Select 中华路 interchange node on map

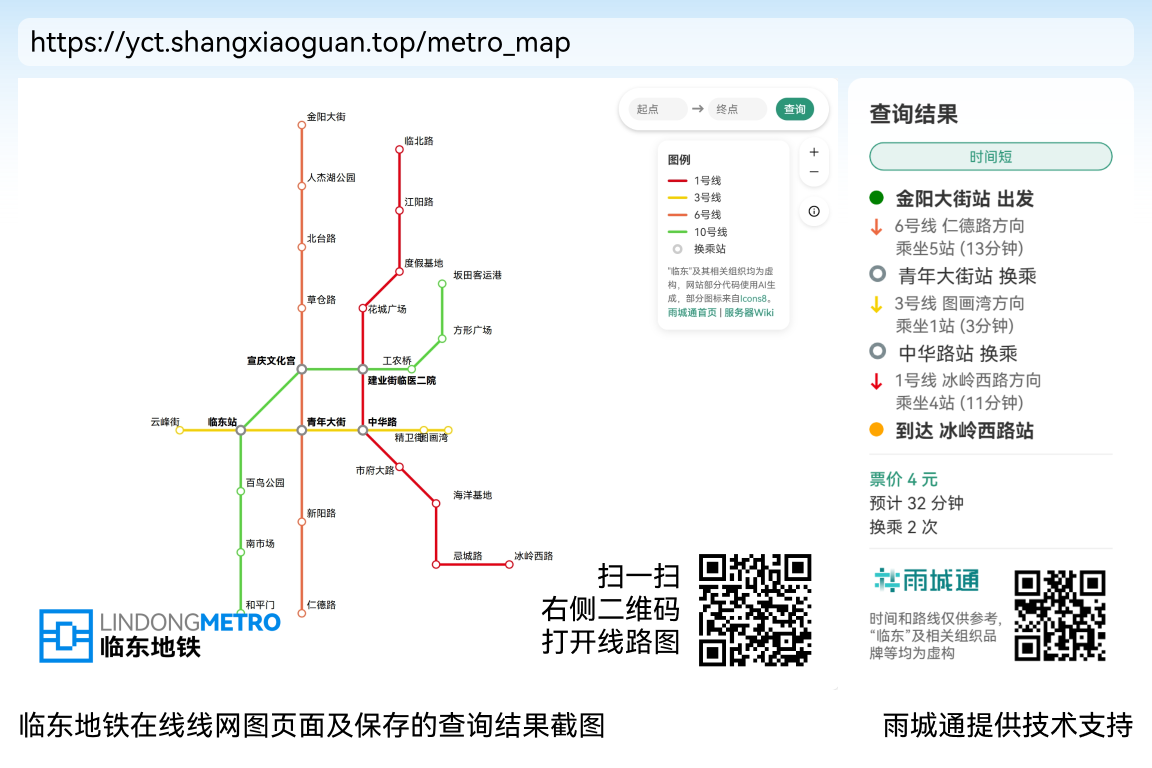tap(362, 430)
